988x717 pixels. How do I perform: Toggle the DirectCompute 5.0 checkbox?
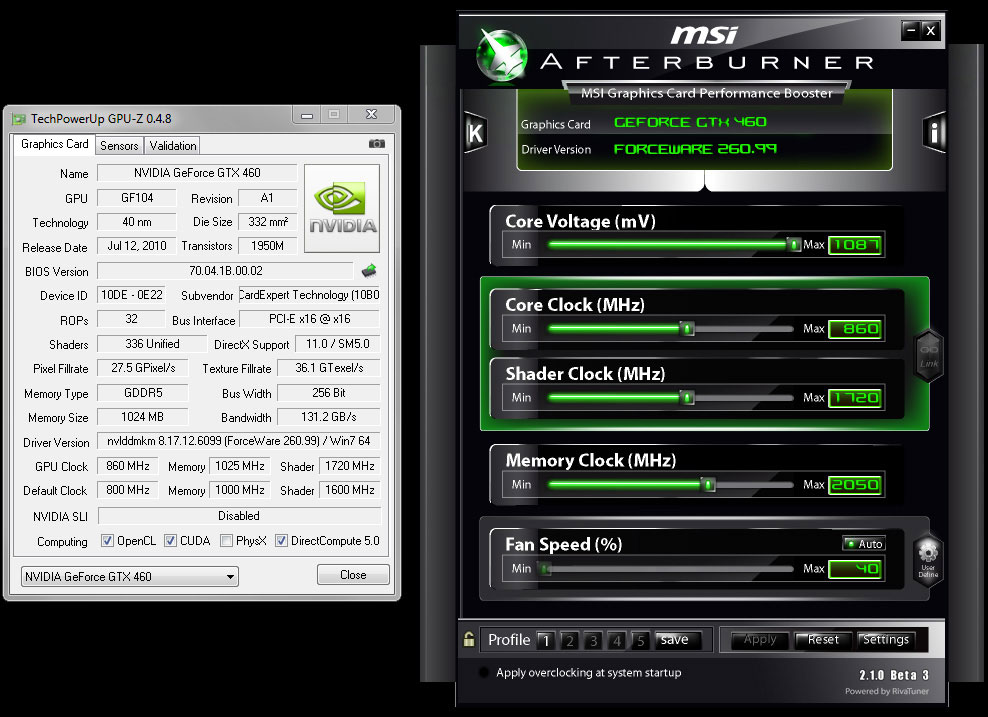(x=282, y=541)
